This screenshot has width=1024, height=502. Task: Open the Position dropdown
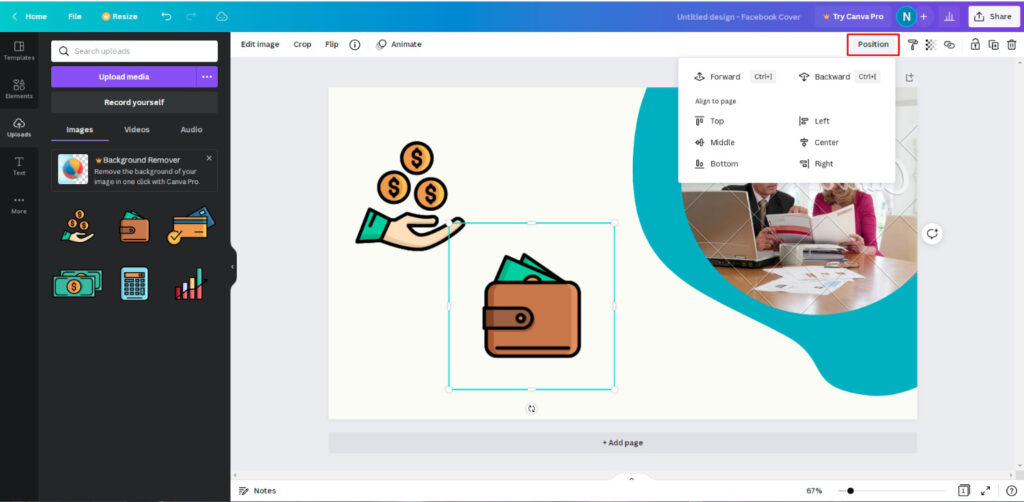point(872,44)
